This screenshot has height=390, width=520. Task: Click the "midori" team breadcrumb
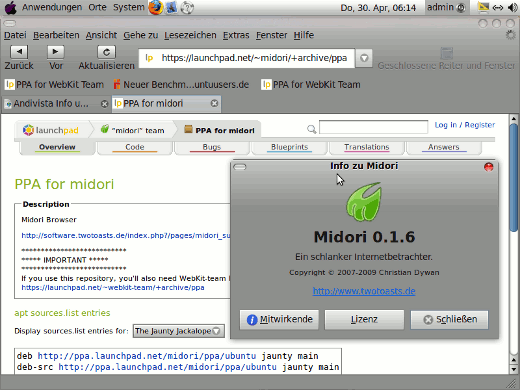133,130
